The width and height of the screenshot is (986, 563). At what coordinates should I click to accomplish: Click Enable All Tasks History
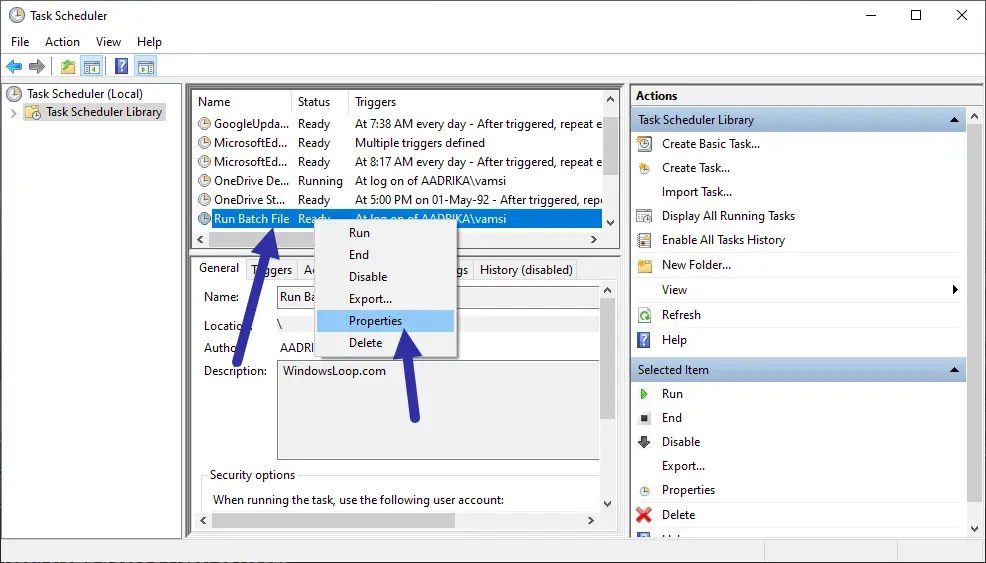(723, 240)
